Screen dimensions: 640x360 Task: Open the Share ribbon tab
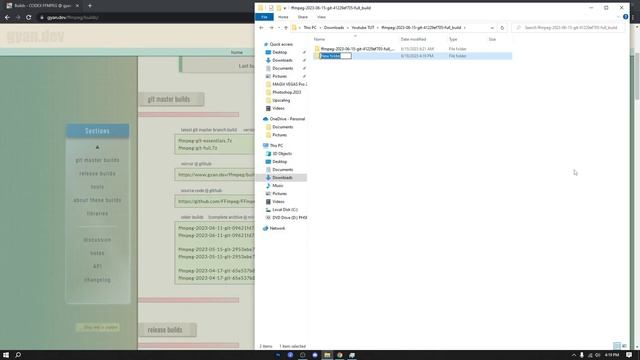pos(302,17)
